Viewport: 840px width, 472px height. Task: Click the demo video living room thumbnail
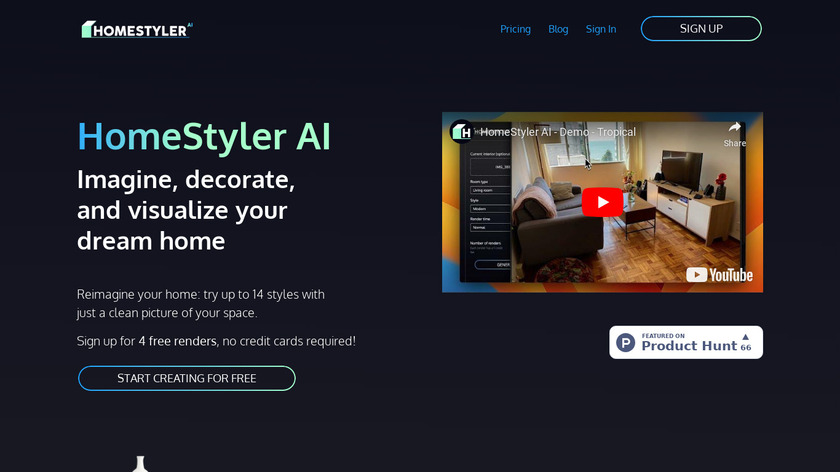(602, 202)
